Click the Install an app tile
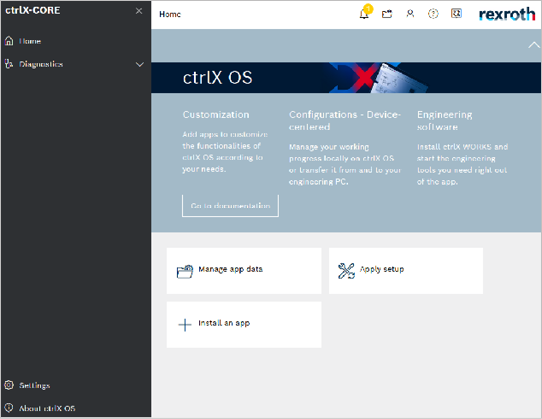 [x=244, y=325]
